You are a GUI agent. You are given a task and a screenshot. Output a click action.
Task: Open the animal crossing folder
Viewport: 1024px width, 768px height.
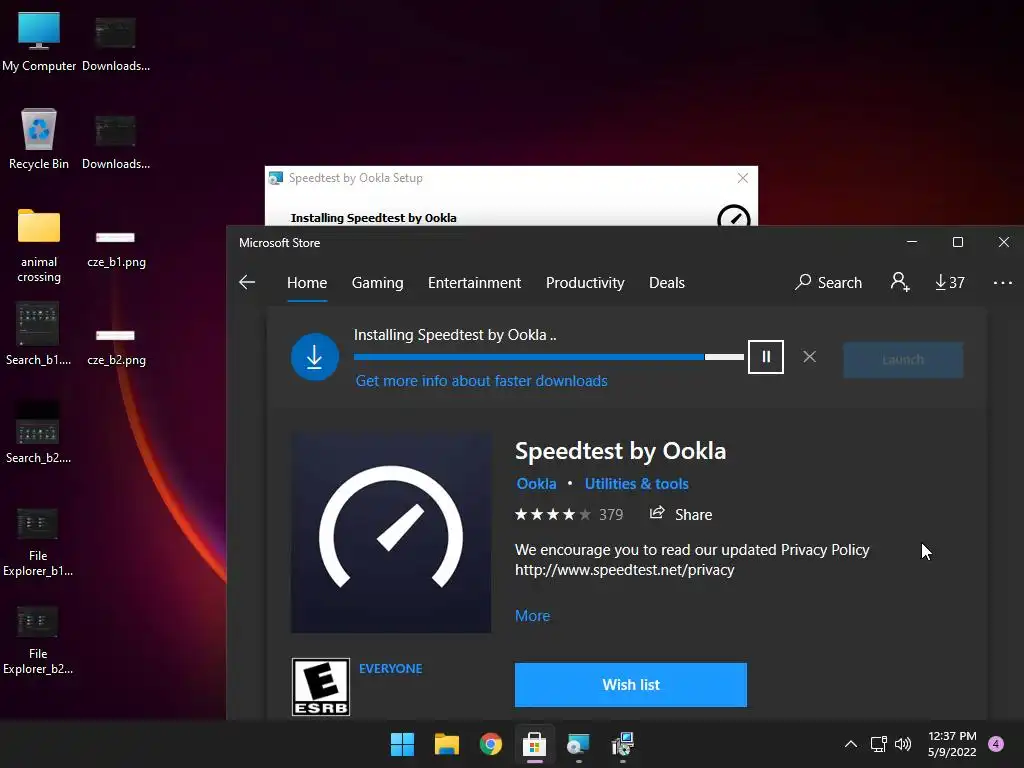[x=39, y=246]
